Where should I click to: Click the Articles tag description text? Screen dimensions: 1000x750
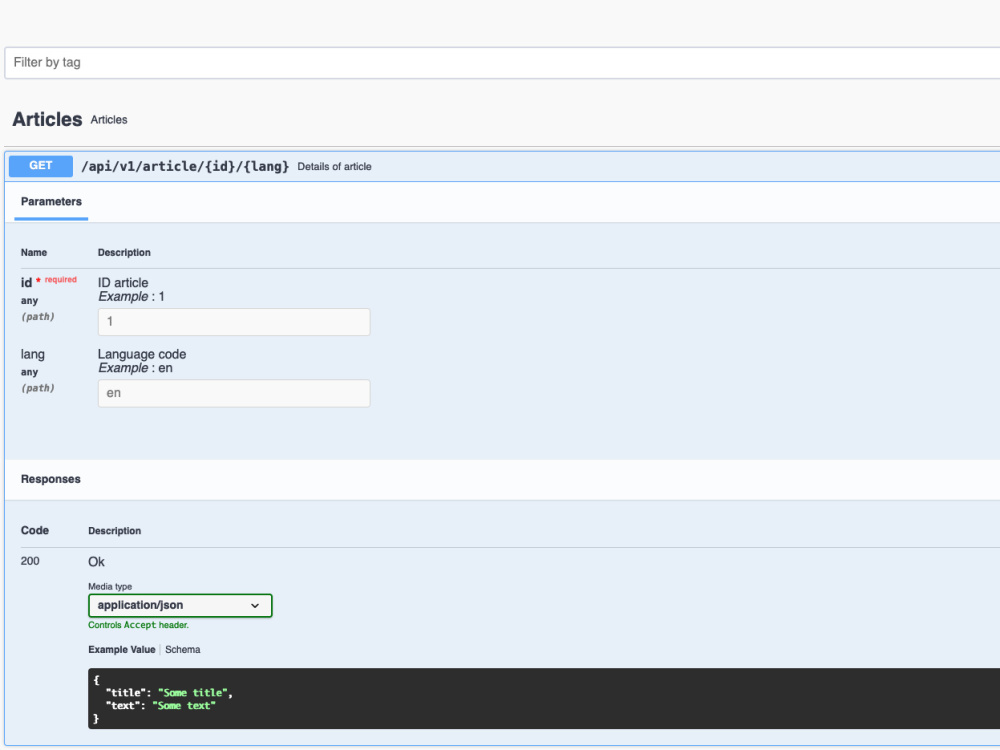109,120
